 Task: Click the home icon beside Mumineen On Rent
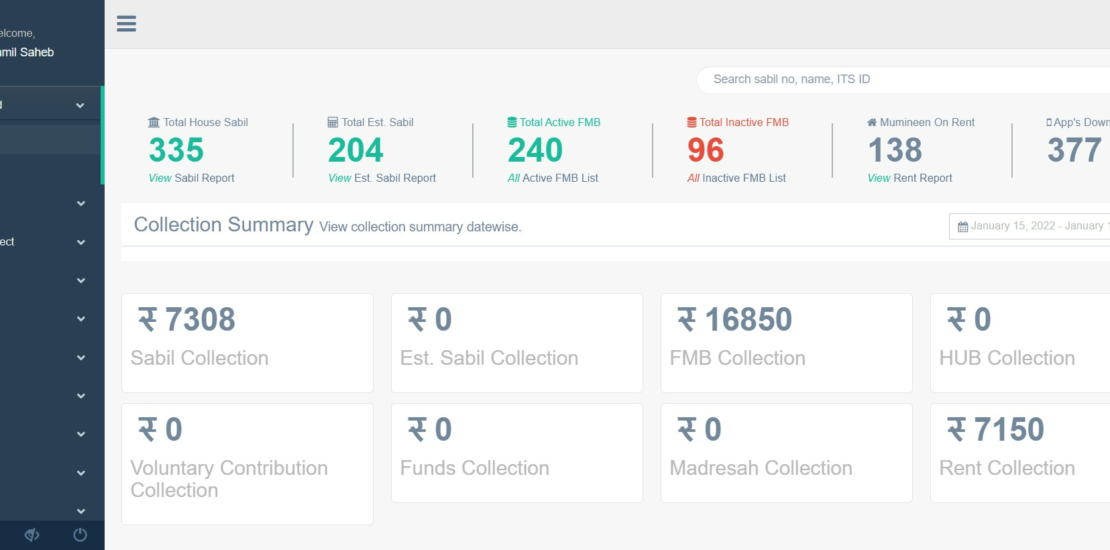pyautogui.click(x=872, y=123)
